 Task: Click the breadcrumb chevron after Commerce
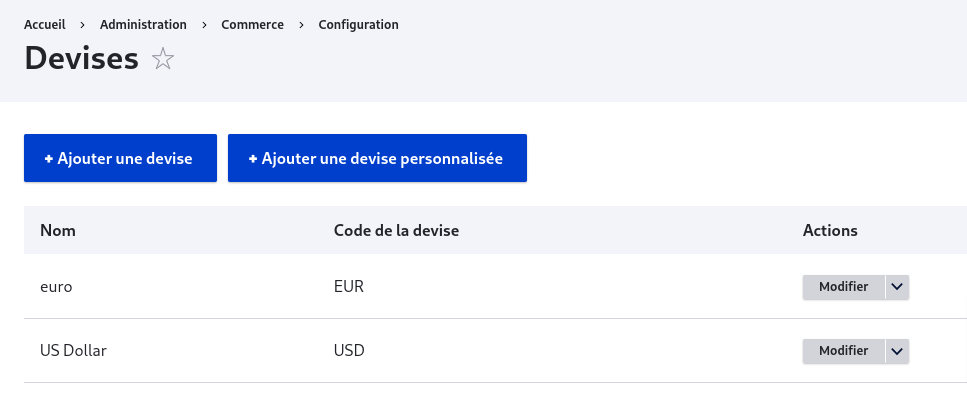coord(302,25)
